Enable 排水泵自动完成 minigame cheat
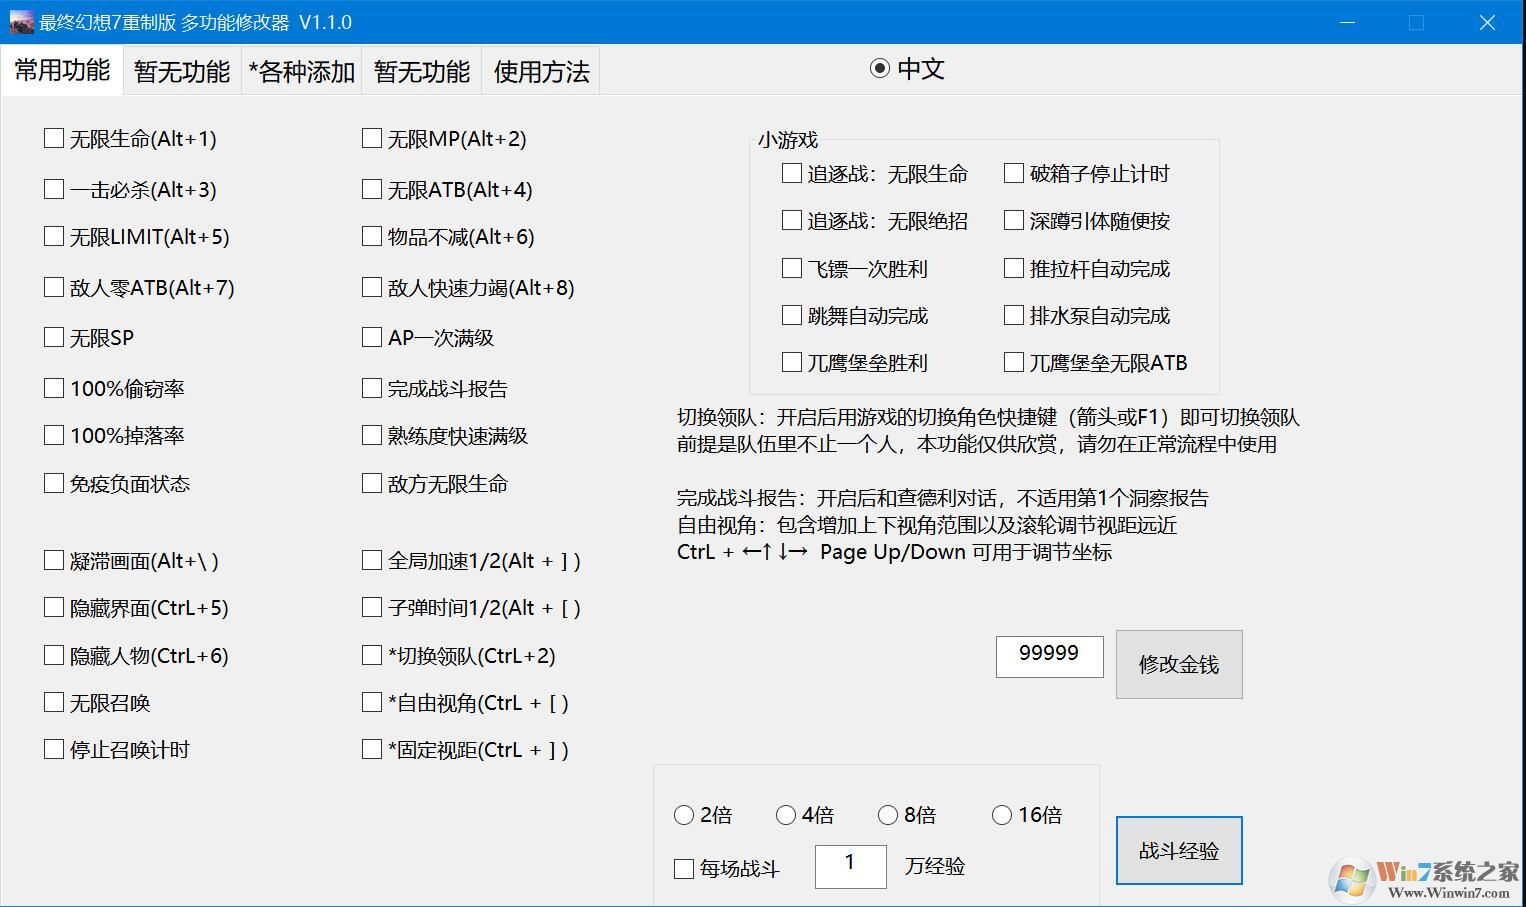Image resolution: width=1526 pixels, height=907 pixels. pos(1013,314)
